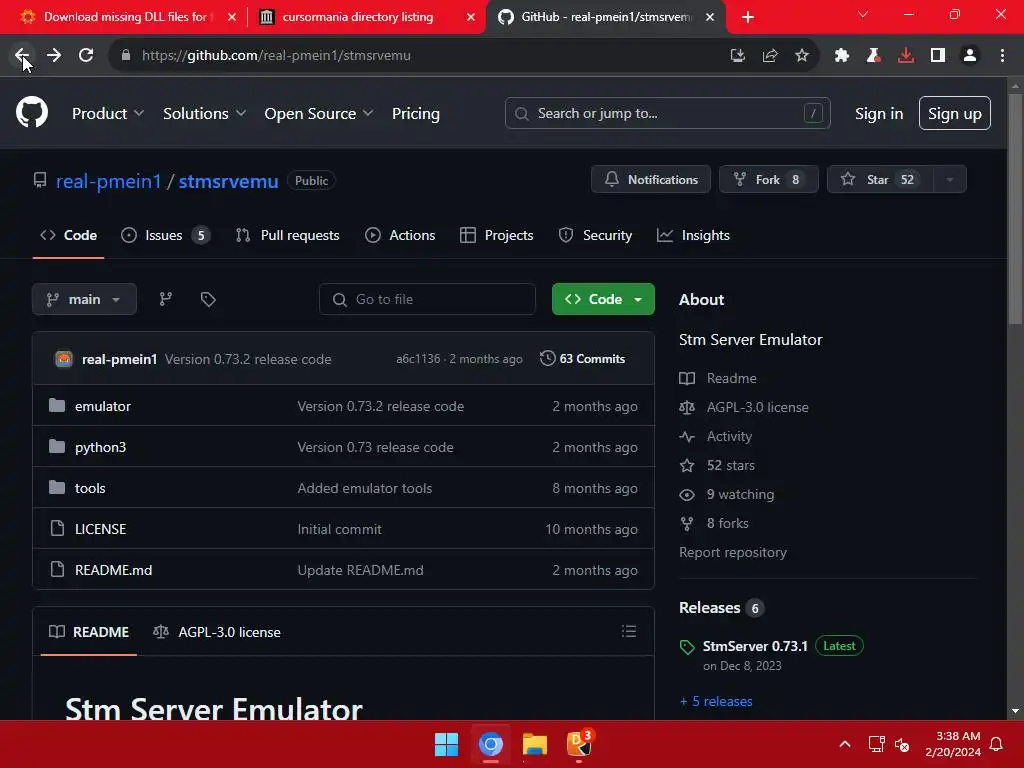Viewport: 1024px width, 768px height.
Task: Click the muted volume tray icon
Action: coord(902,744)
